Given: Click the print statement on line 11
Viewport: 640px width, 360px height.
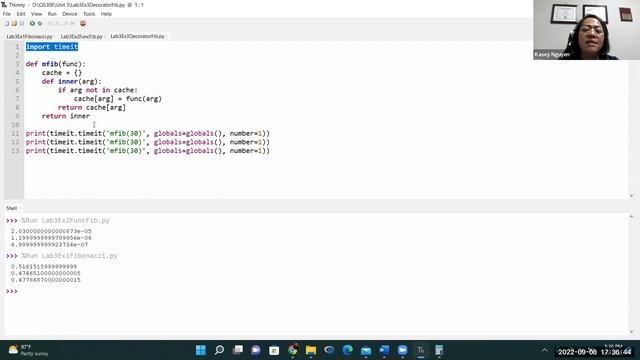Looking at the screenshot, I should pos(148,133).
